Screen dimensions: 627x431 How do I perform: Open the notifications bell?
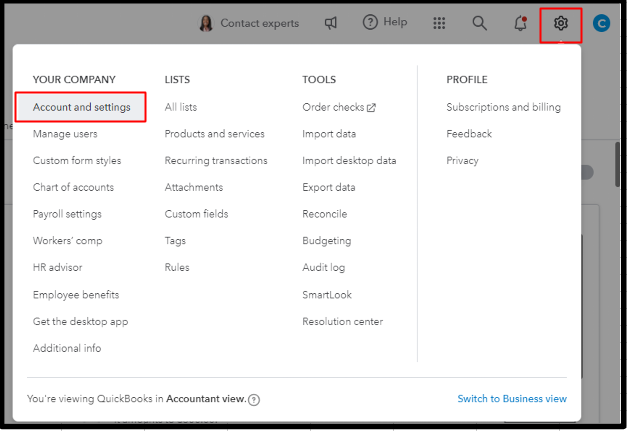point(520,23)
